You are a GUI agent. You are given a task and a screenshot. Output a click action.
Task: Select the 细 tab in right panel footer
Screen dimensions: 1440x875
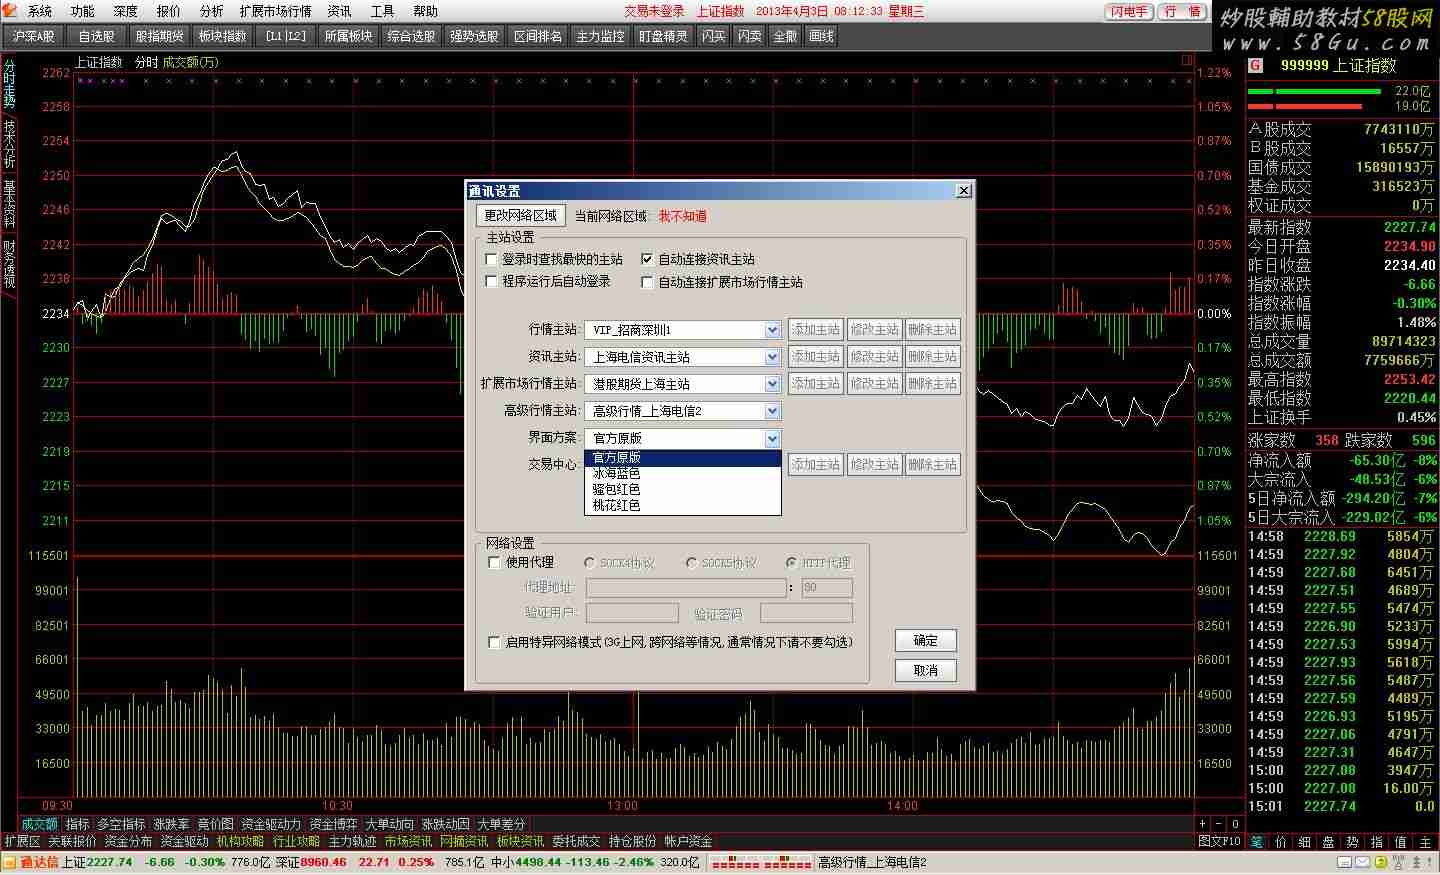click(1305, 842)
